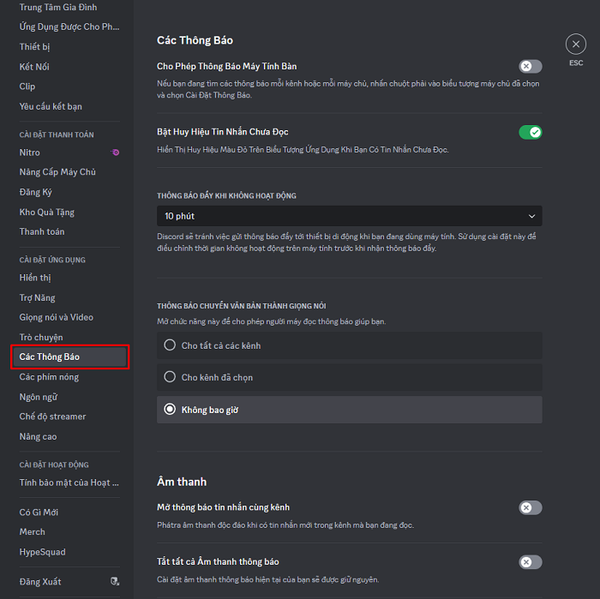Open the Merch link
600x599 pixels.
[32, 532]
